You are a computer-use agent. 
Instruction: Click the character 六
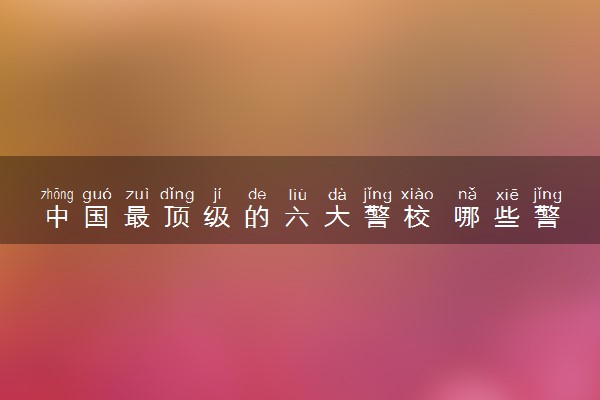click(297, 217)
